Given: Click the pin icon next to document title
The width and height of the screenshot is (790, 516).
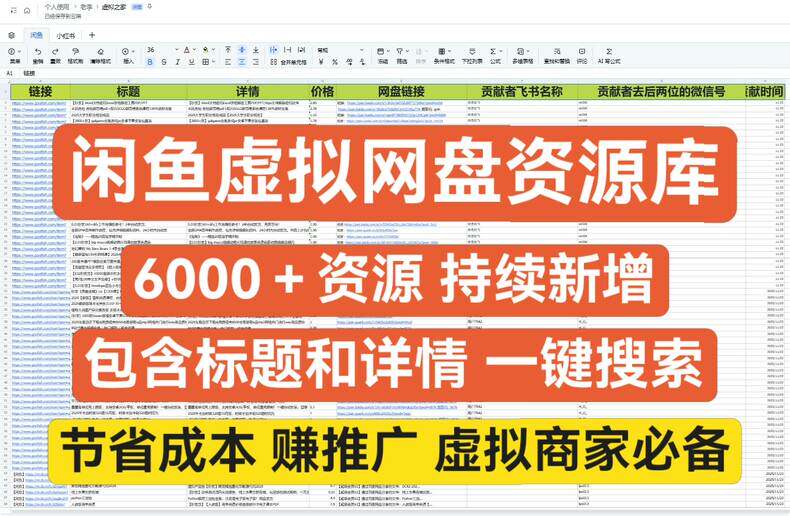Looking at the screenshot, I should click(150, 7).
